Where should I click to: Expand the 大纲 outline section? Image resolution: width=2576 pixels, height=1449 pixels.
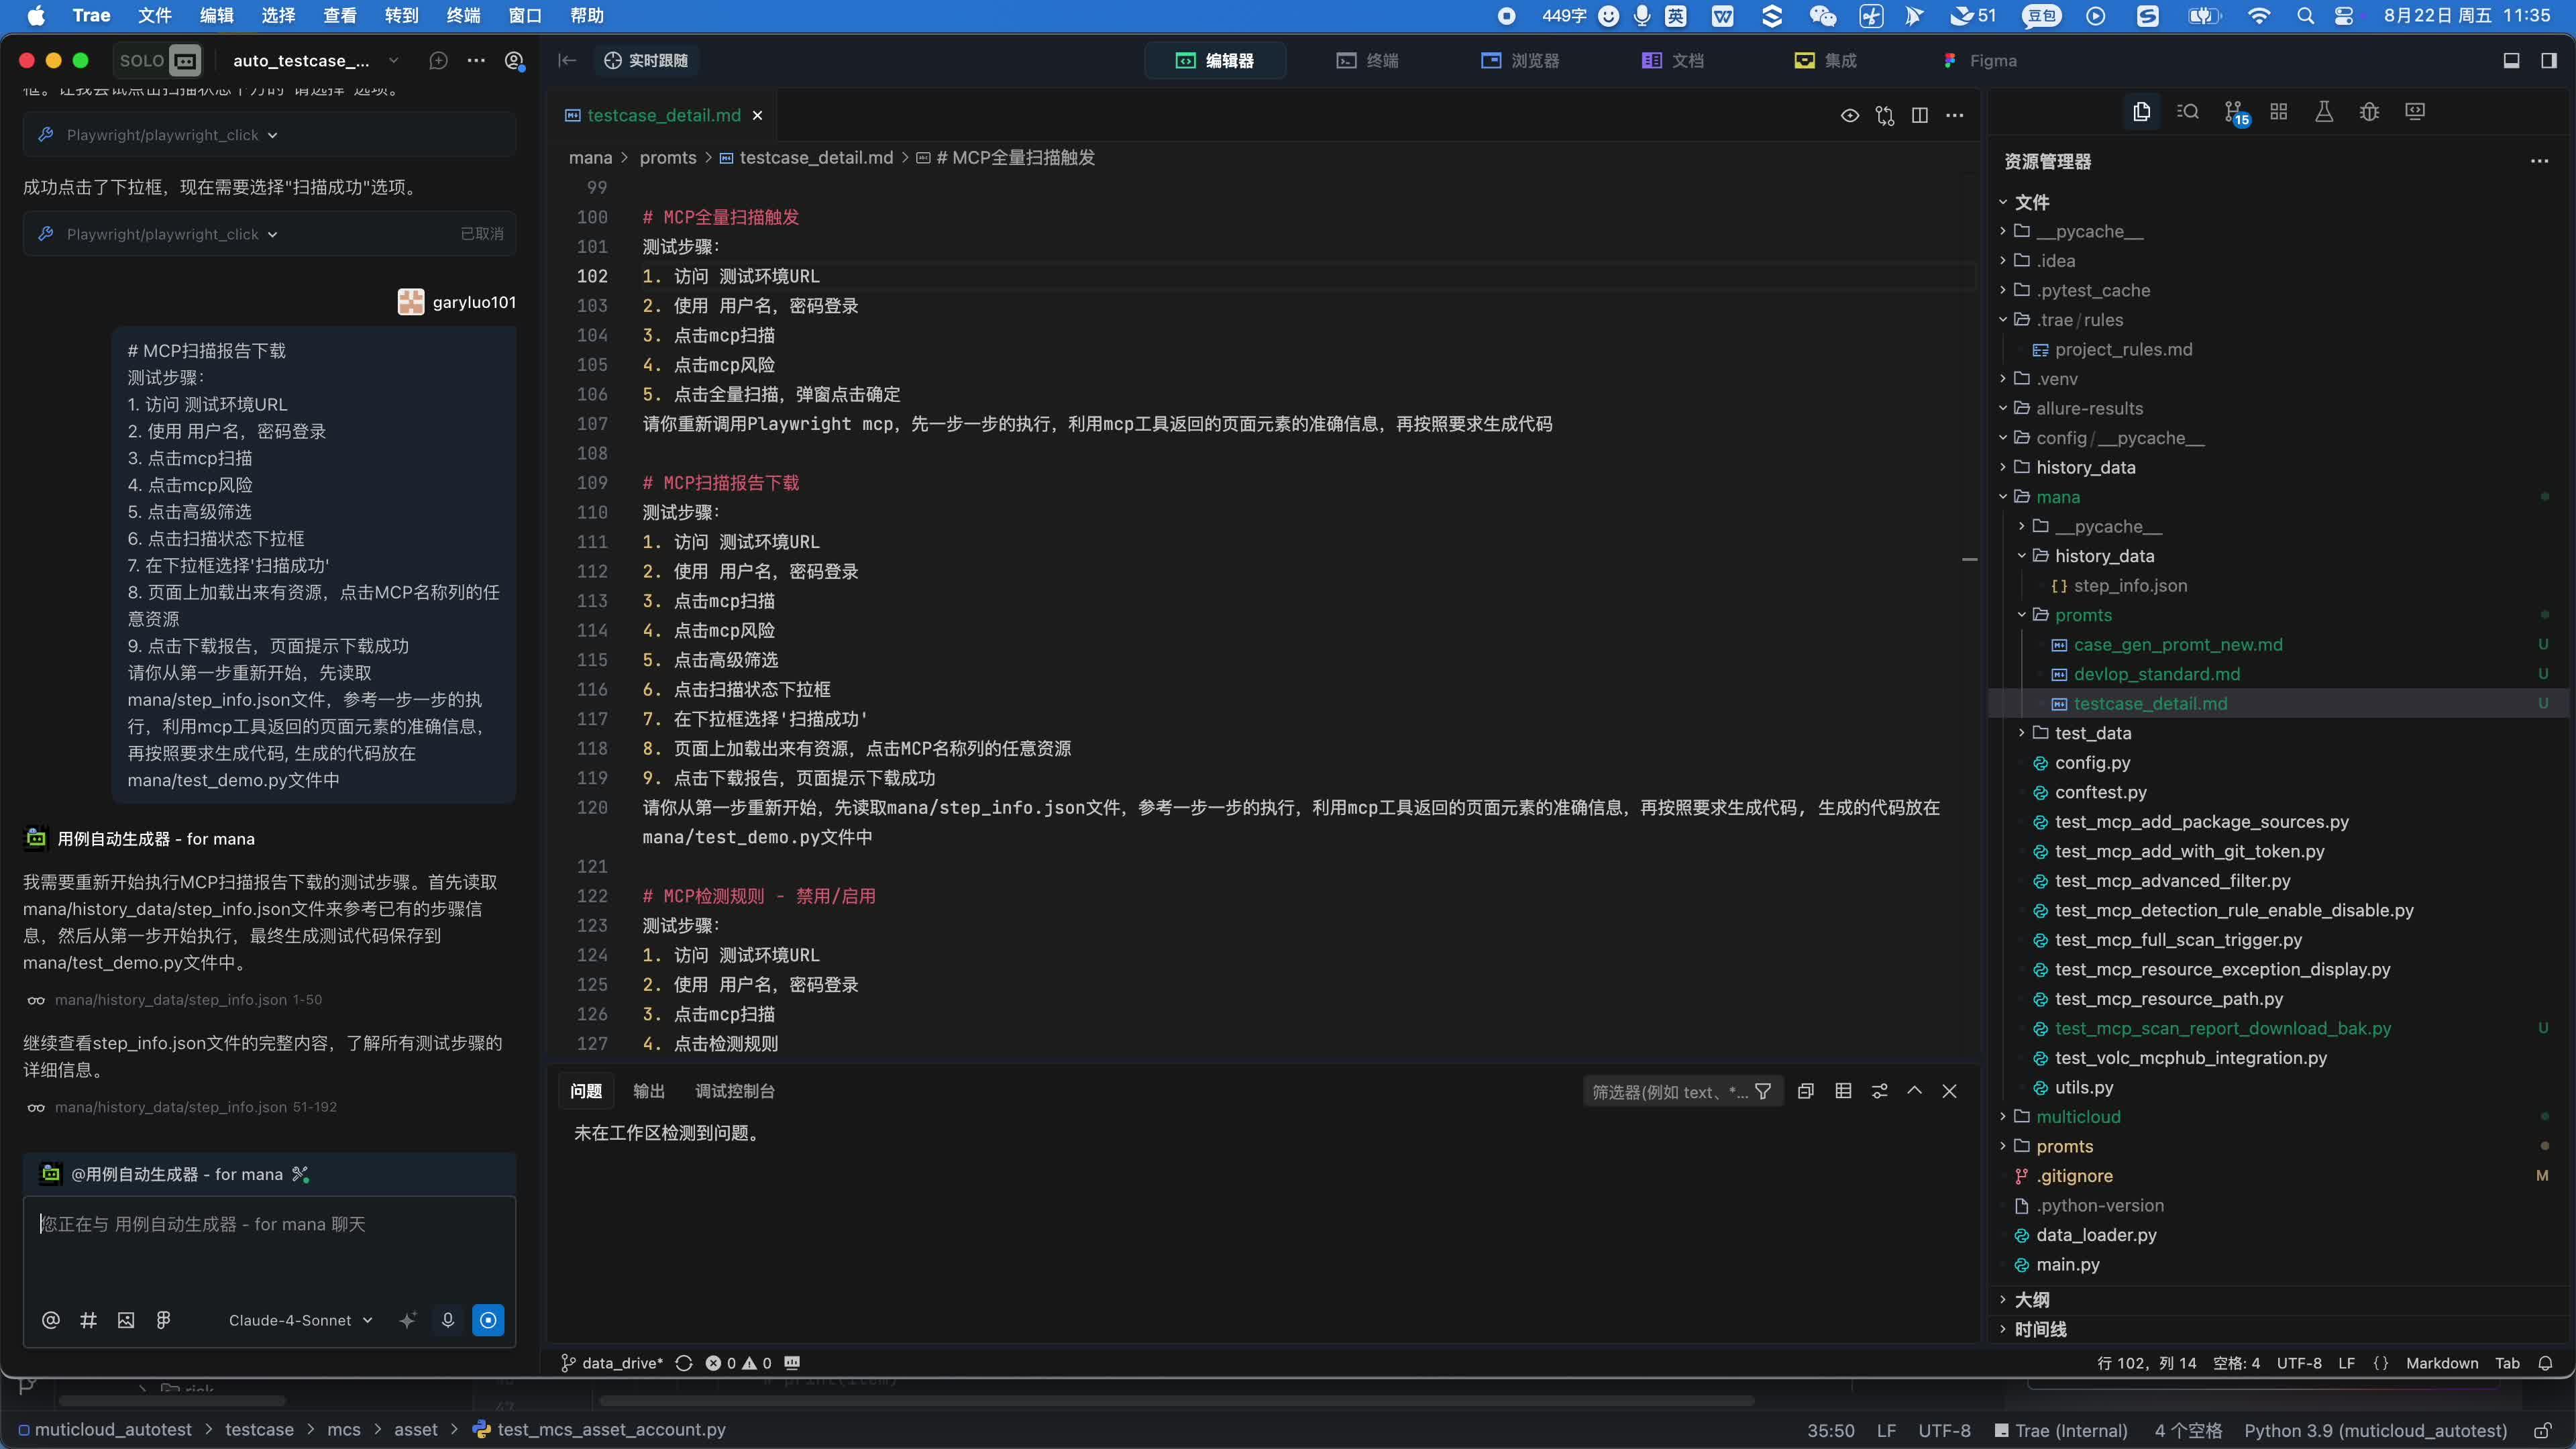click(2031, 1300)
